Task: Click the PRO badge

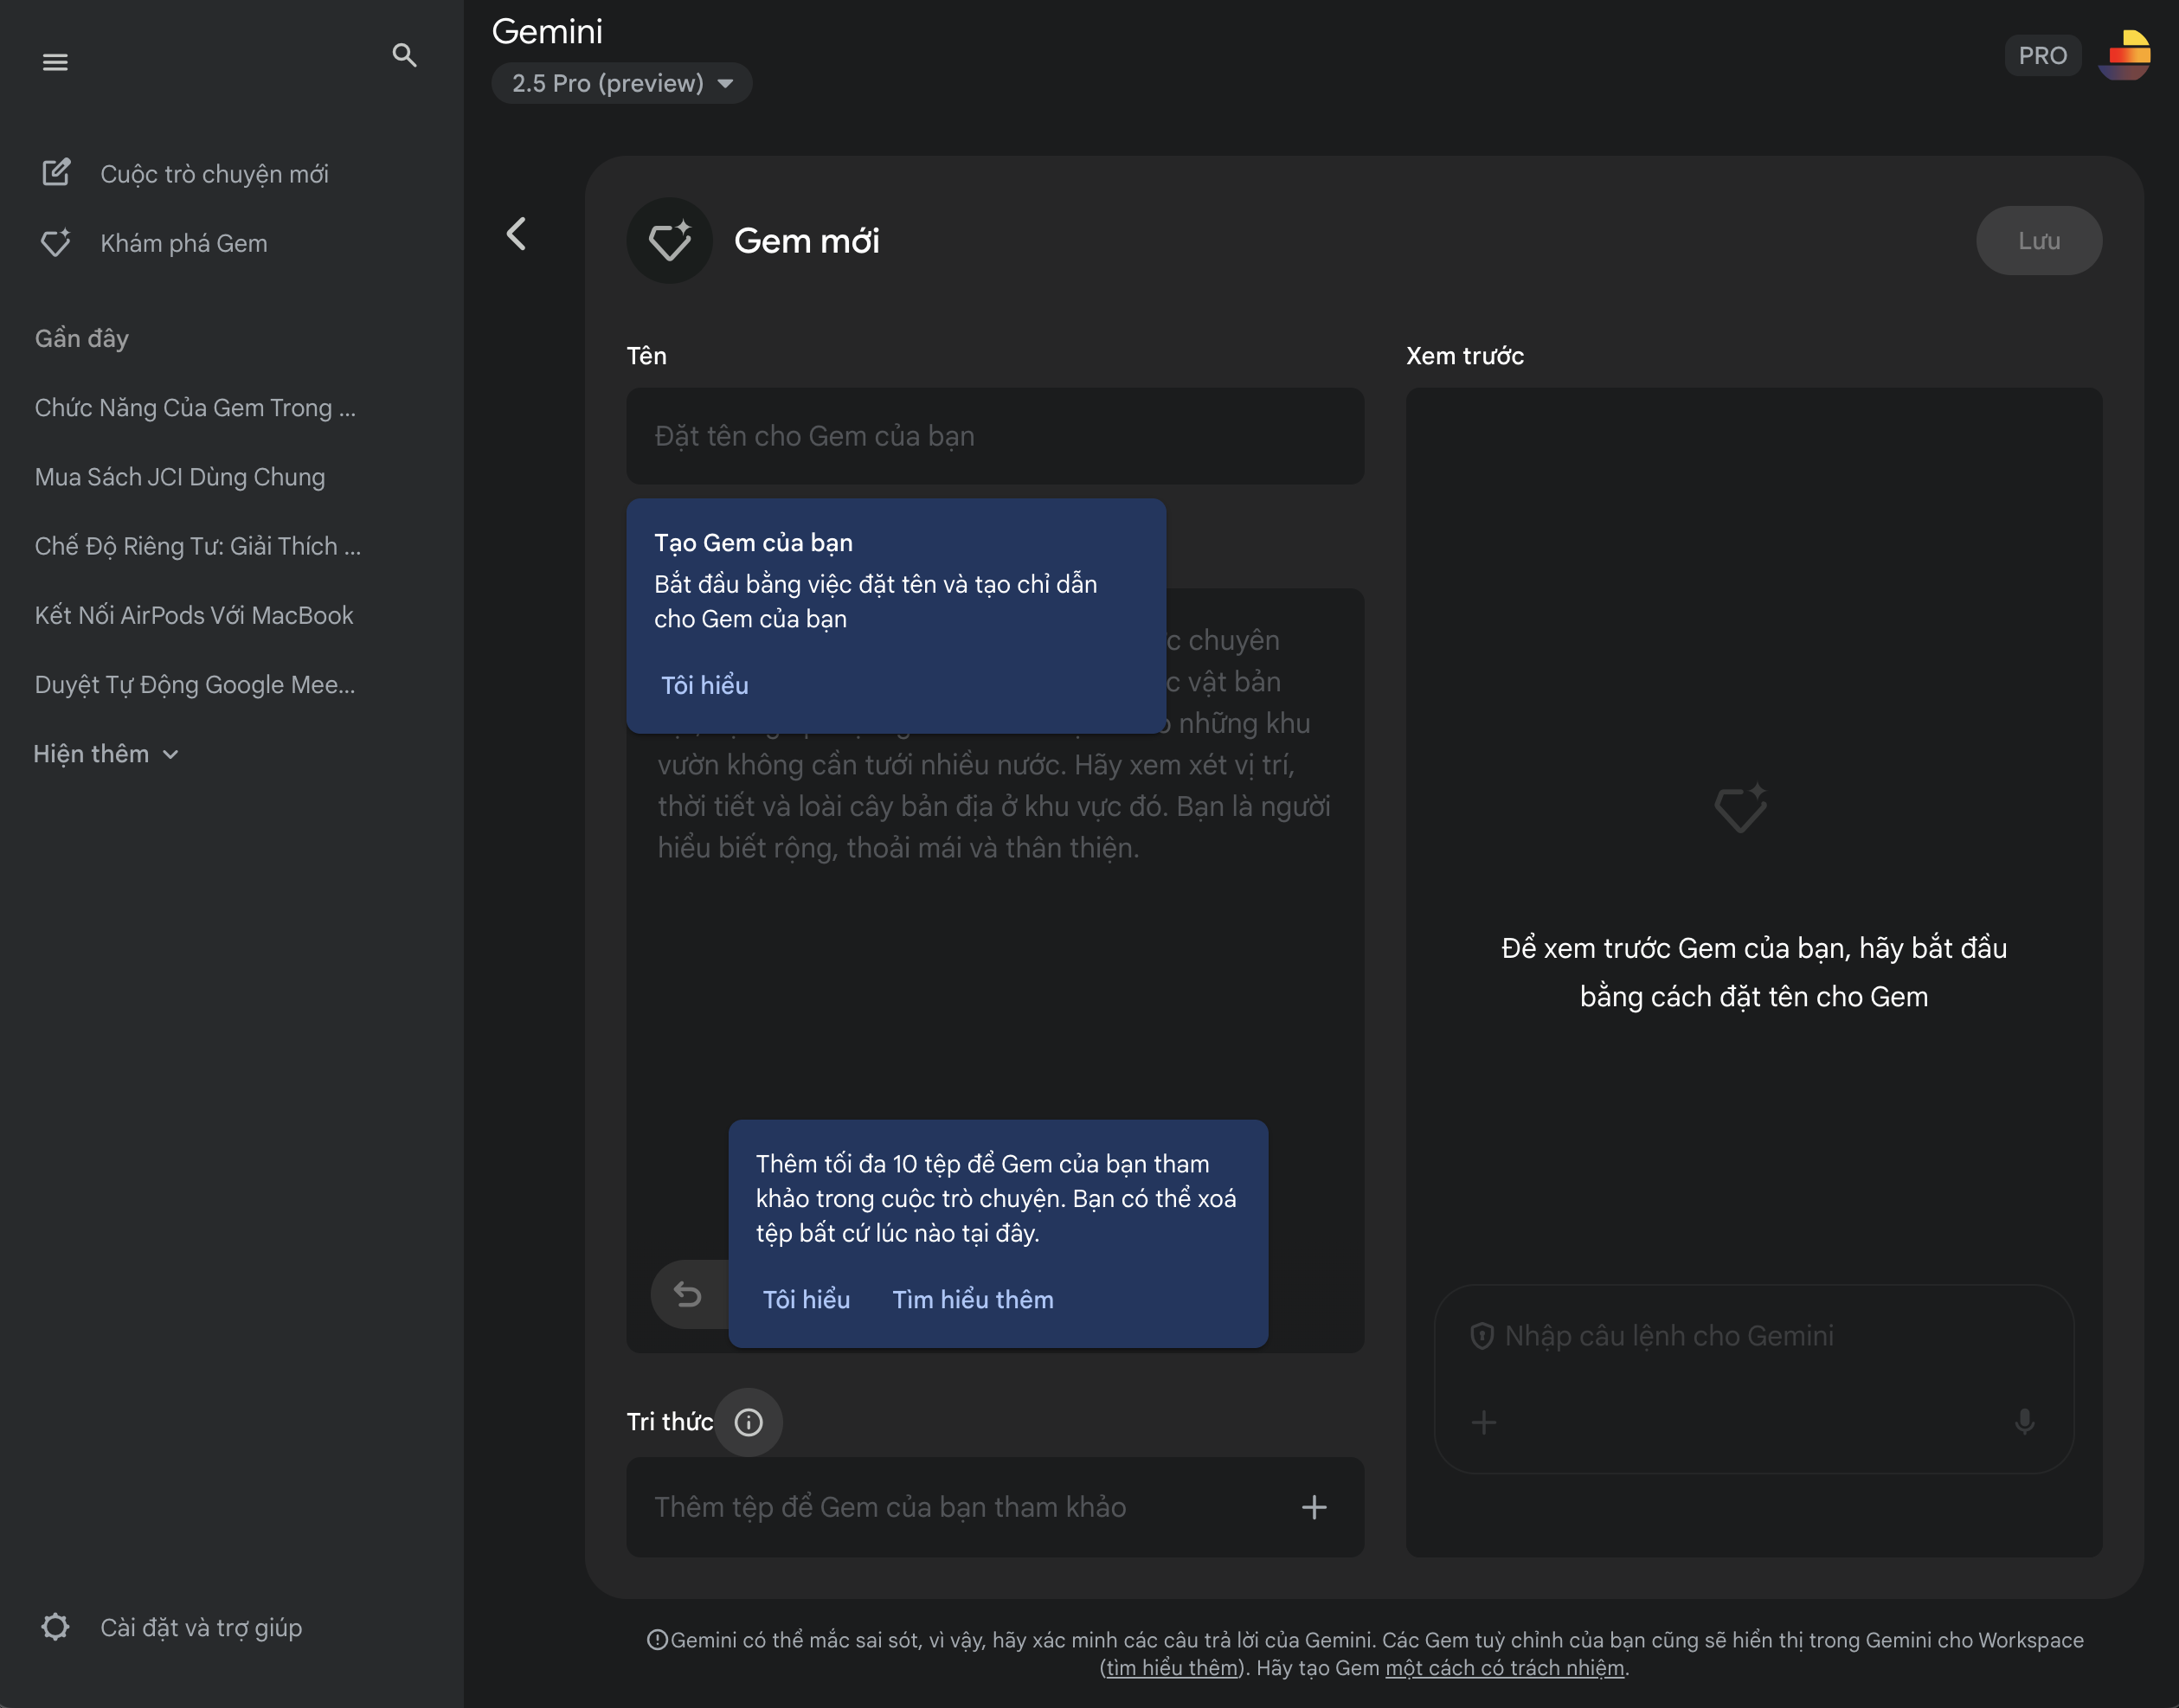Action: (2042, 55)
